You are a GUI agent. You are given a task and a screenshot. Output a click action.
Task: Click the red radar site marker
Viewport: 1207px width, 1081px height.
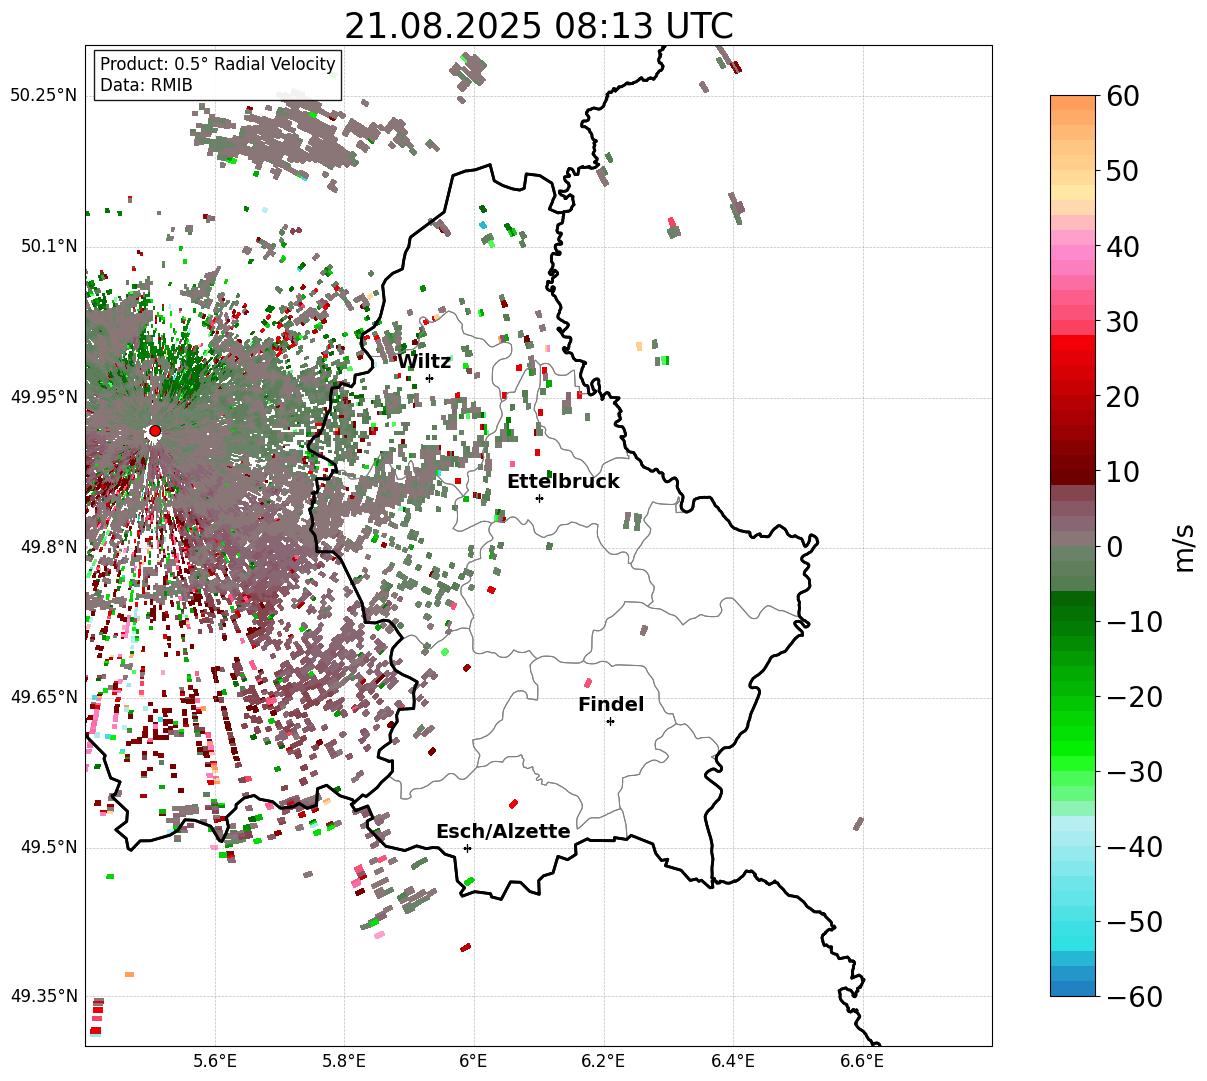pyautogui.click(x=154, y=431)
